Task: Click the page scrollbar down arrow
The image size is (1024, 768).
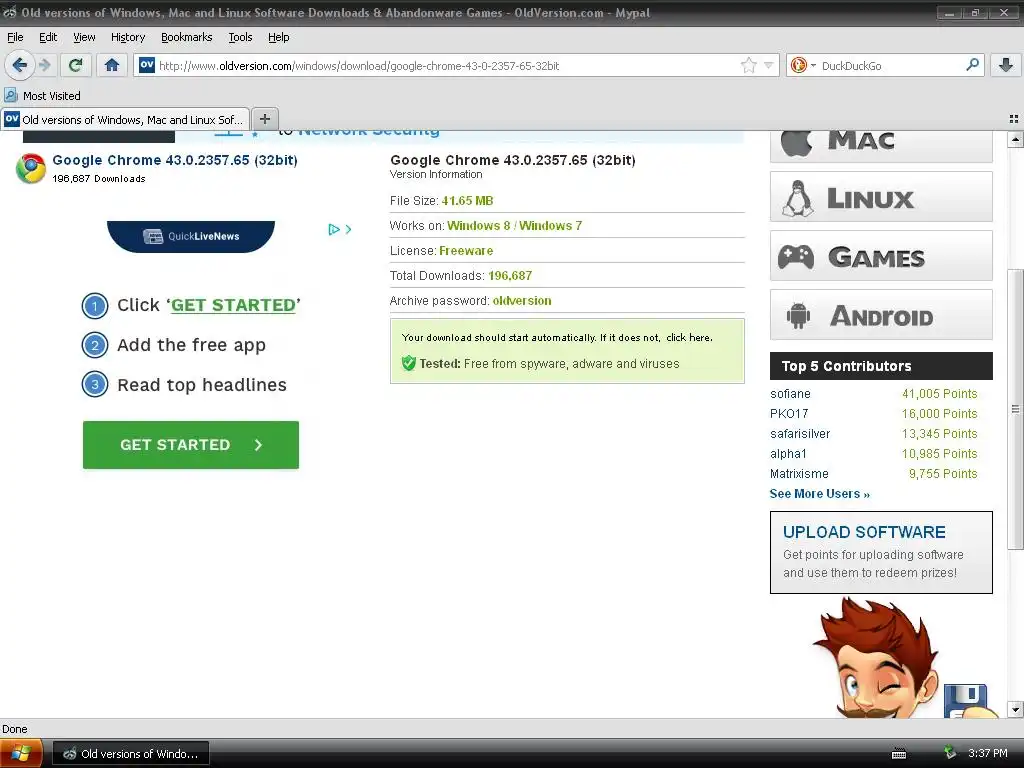Action: (1015, 709)
